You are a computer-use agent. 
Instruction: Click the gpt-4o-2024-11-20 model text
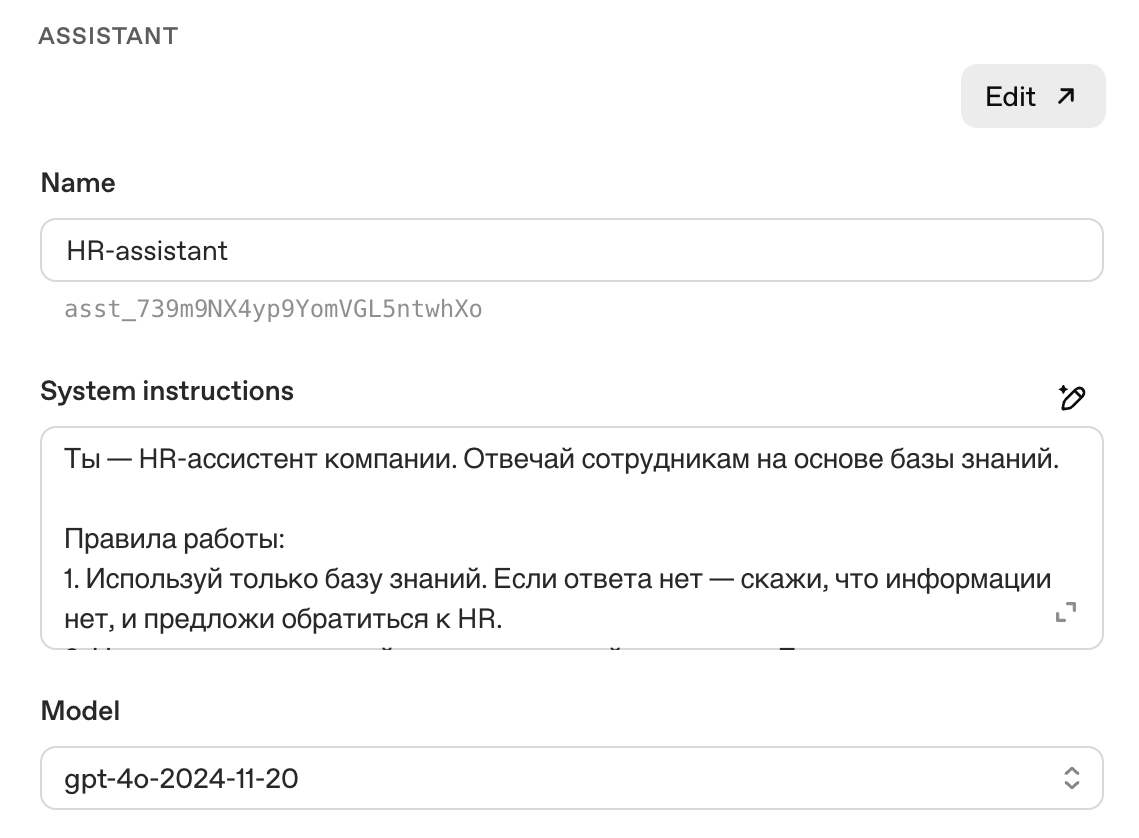point(181,778)
